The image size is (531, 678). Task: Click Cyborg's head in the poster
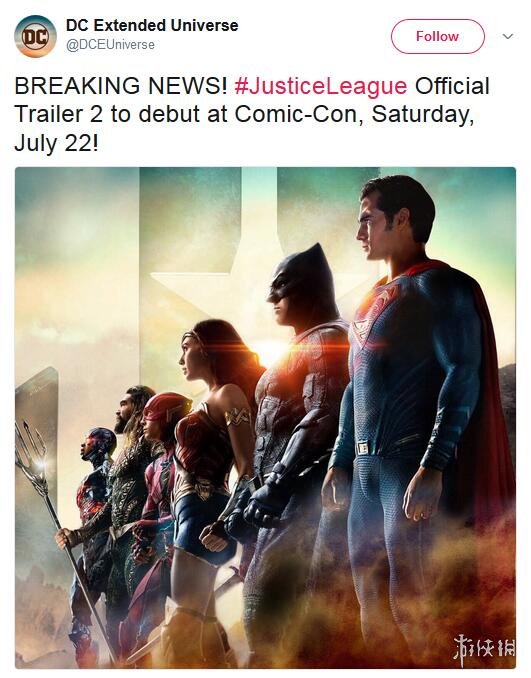[x=99, y=445]
